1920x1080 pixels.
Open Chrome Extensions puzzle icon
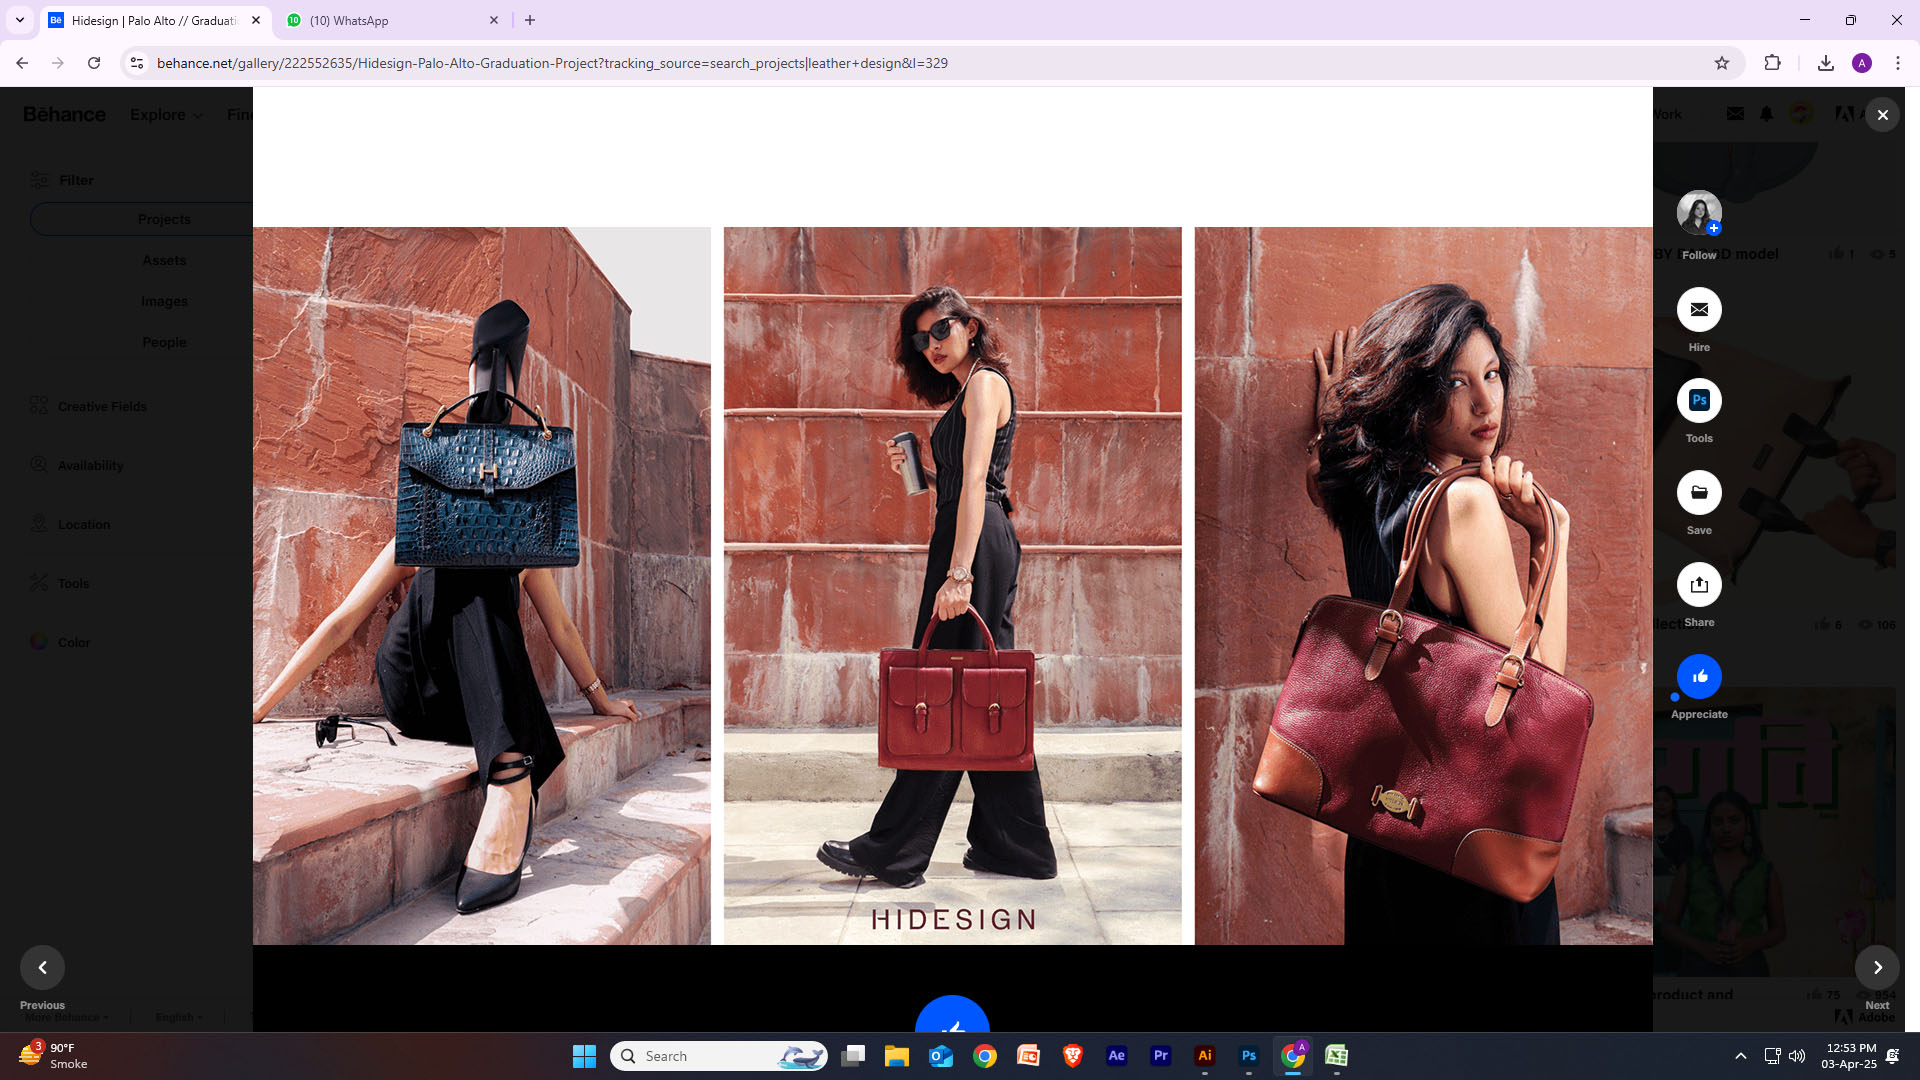click(x=1772, y=63)
